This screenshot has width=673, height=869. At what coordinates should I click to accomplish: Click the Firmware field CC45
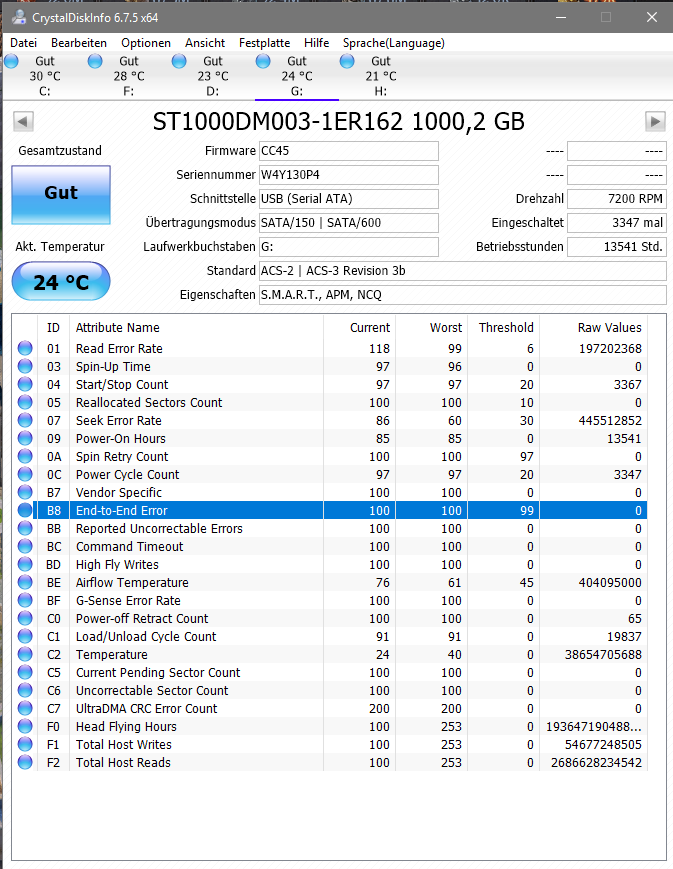coord(349,151)
